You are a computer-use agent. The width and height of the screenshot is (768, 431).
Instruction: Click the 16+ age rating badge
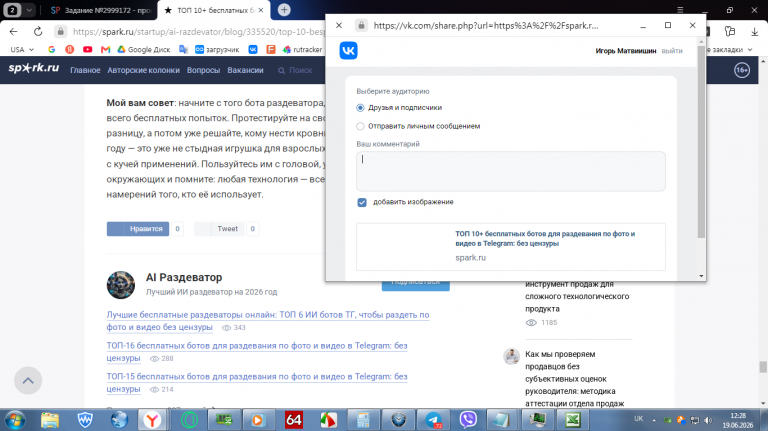tap(742, 70)
